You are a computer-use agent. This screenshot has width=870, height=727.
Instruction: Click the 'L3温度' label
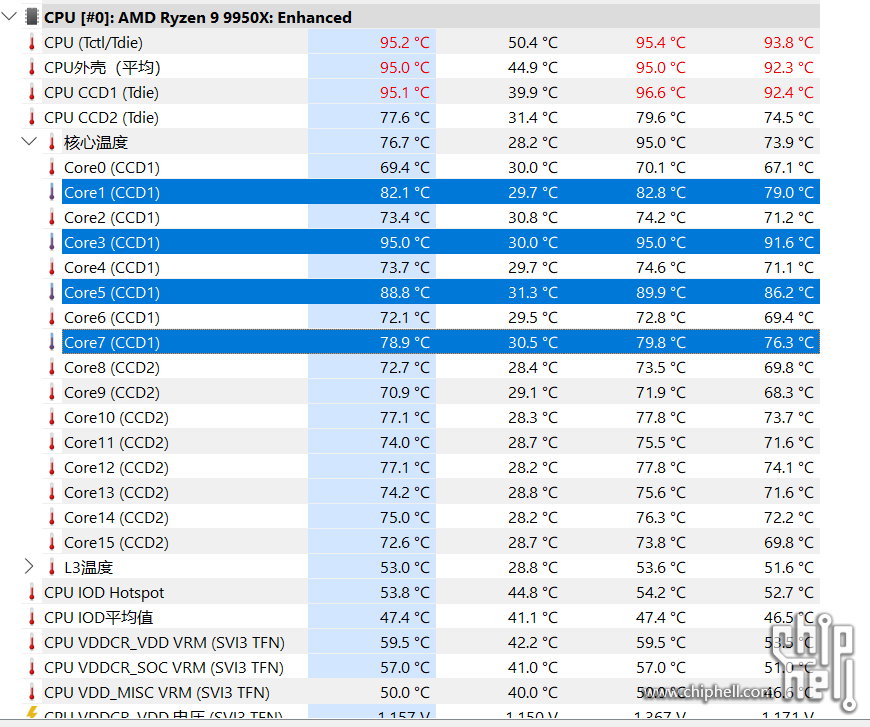coord(88,567)
